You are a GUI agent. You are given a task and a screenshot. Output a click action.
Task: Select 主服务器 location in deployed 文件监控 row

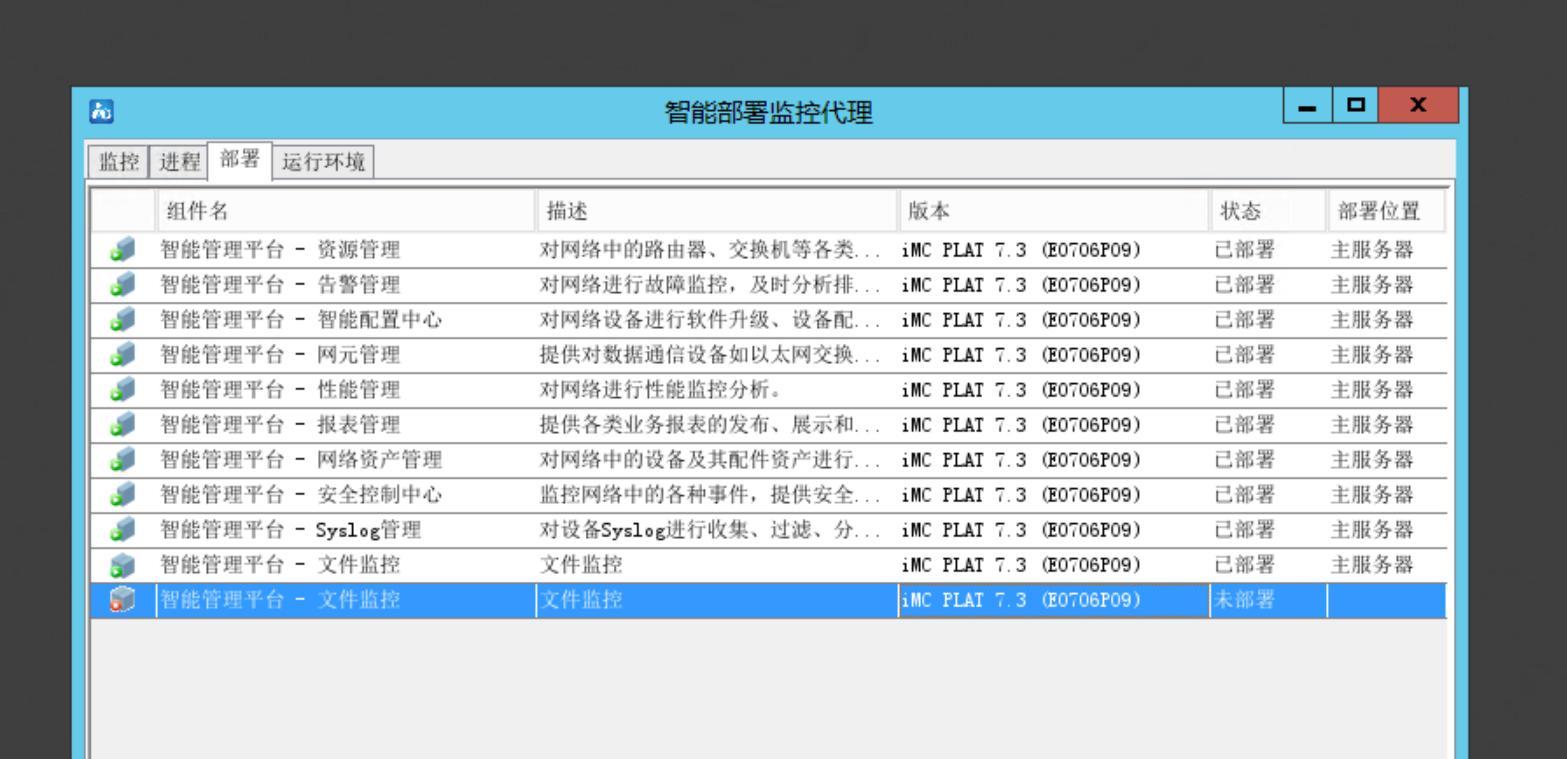pyautogui.click(x=1372, y=565)
